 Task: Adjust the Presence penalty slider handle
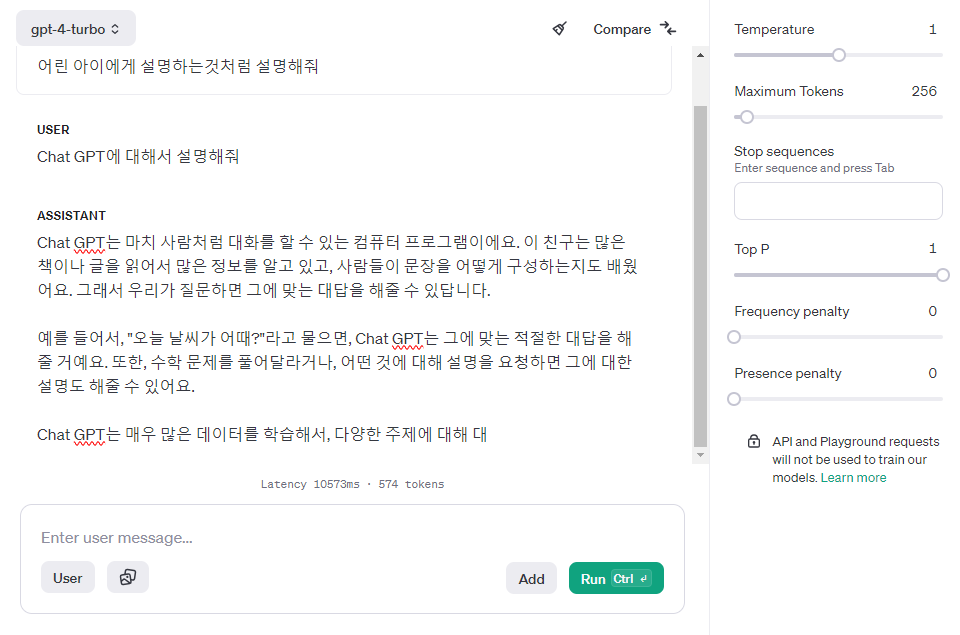click(734, 399)
